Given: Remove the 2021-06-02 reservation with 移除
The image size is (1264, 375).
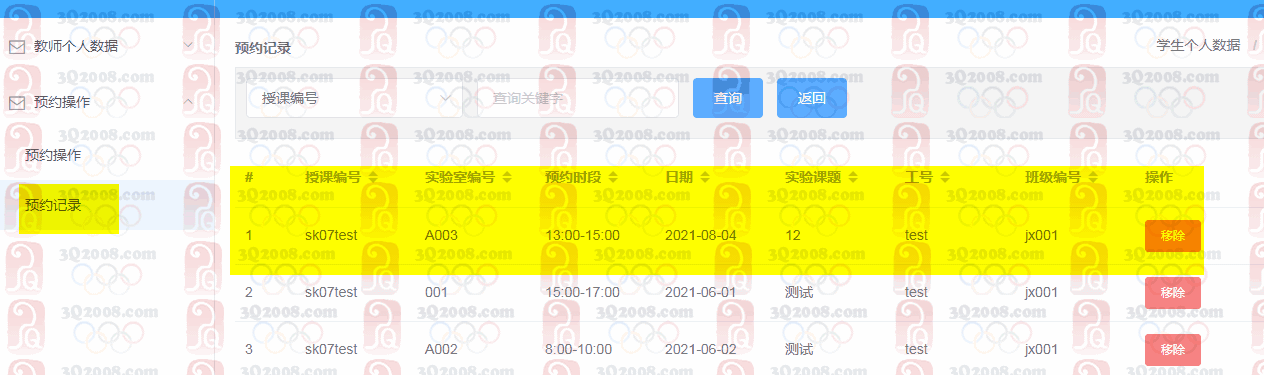Looking at the screenshot, I should point(1173,350).
